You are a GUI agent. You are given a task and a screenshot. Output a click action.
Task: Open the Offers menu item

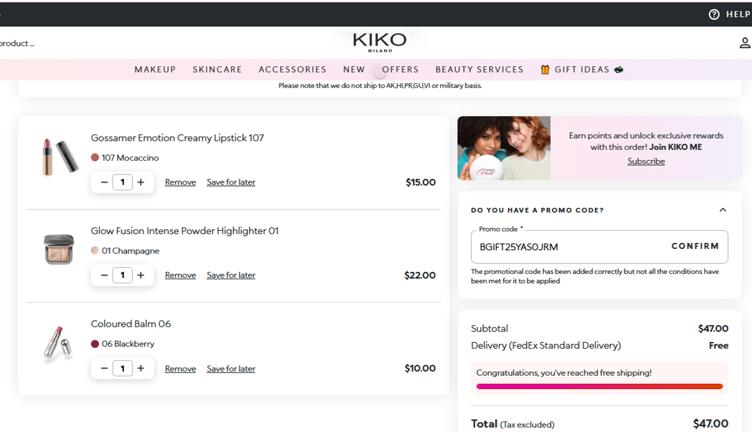click(400, 70)
